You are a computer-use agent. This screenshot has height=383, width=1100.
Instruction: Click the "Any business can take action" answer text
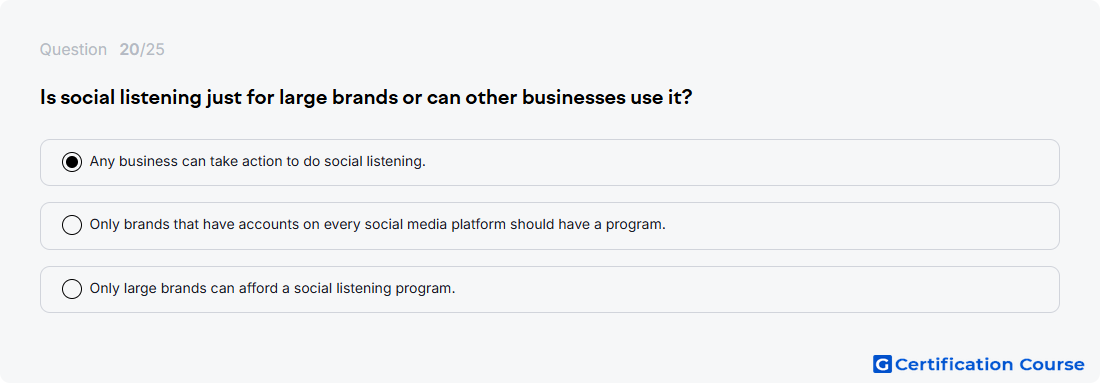pos(257,161)
